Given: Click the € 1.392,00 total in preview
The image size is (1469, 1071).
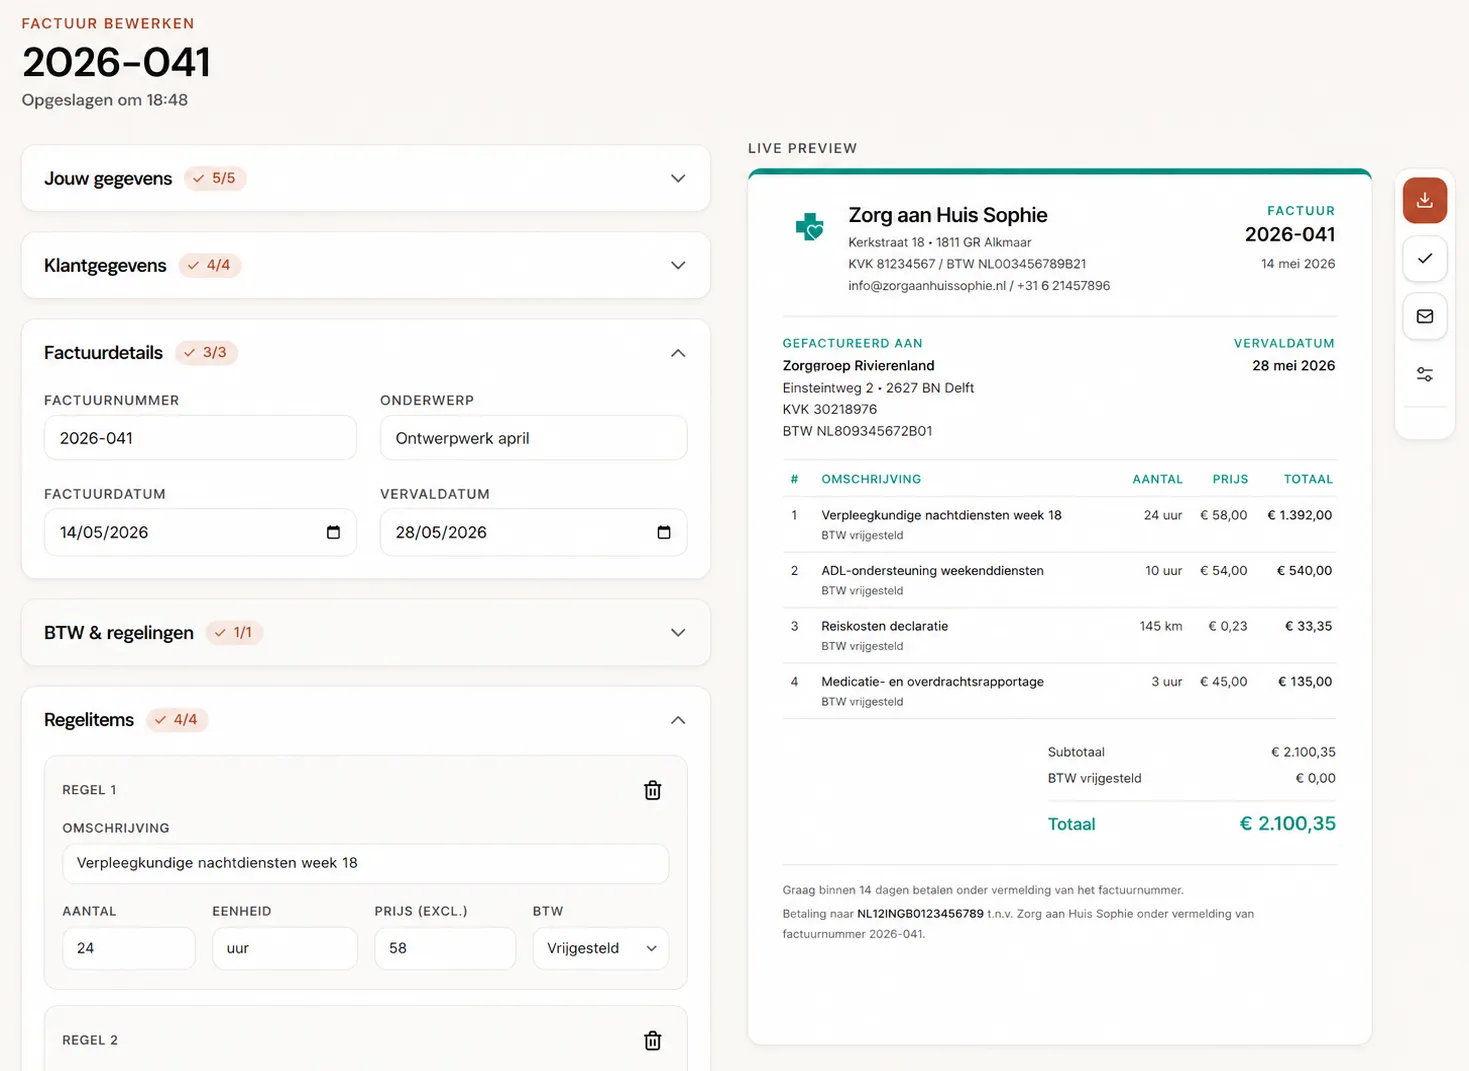Looking at the screenshot, I should click(1300, 515).
